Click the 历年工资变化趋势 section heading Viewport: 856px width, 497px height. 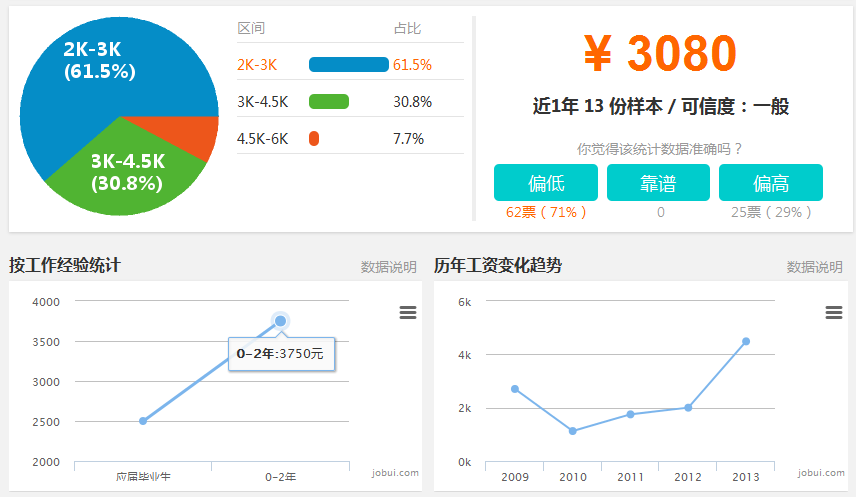click(x=498, y=265)
